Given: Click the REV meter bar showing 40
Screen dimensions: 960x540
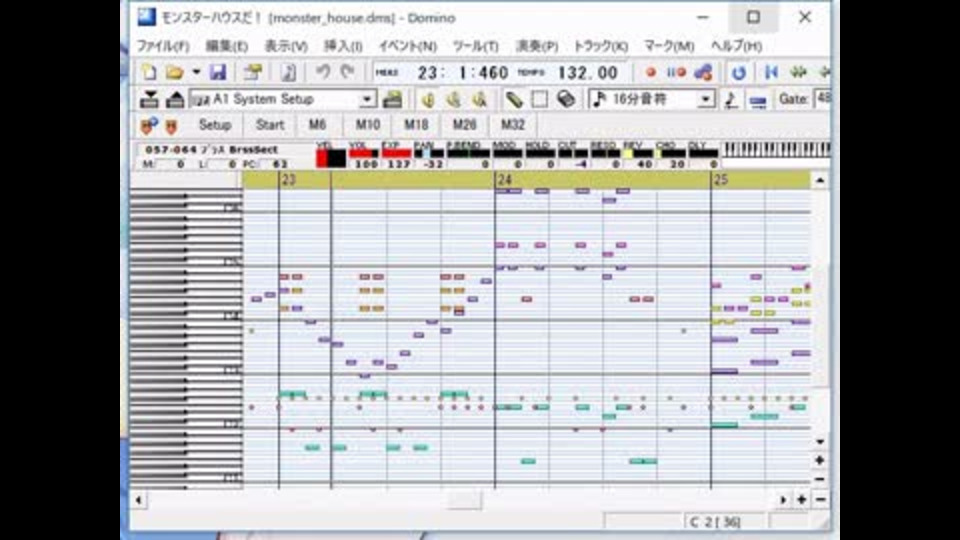Looking at the screenshot, I should [x=638, y=154].
